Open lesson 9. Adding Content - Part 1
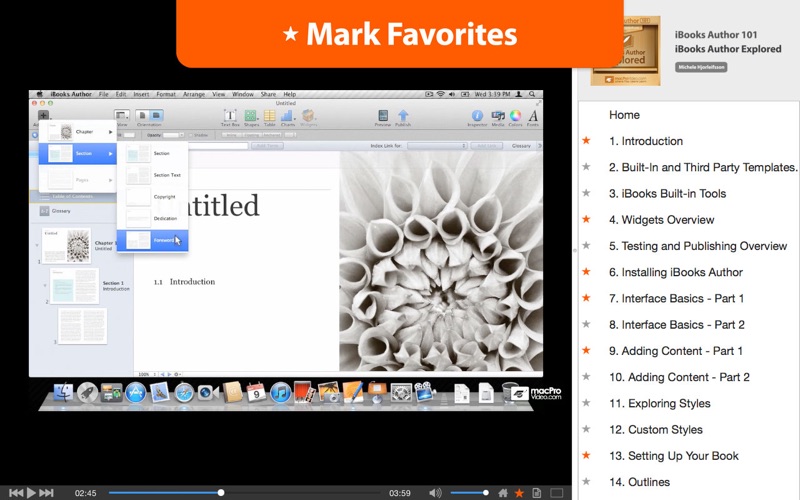This screenshot has height=500, width=800. tap(676, 351)
